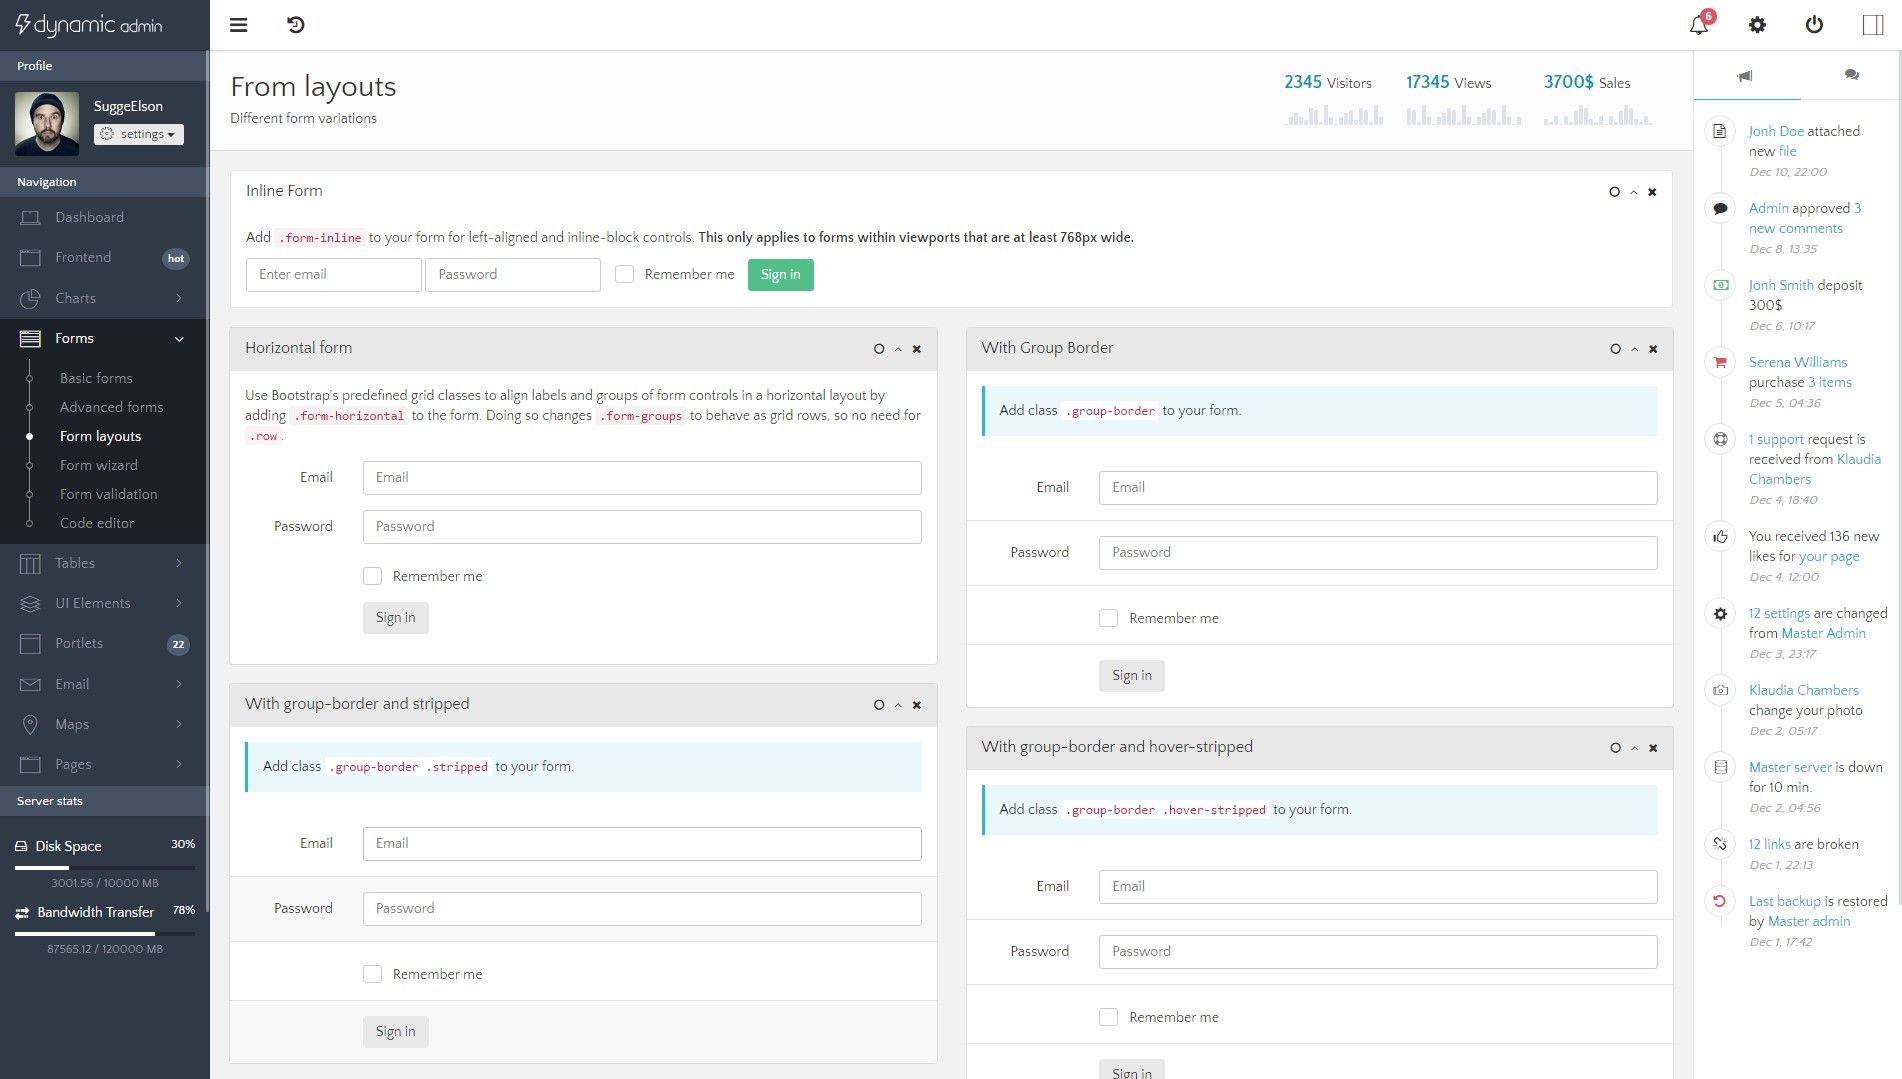Image resolution: width=1902 pixels, height=1079 pixels.
Task: Open the settings gear in the header
Action: 1757,25
